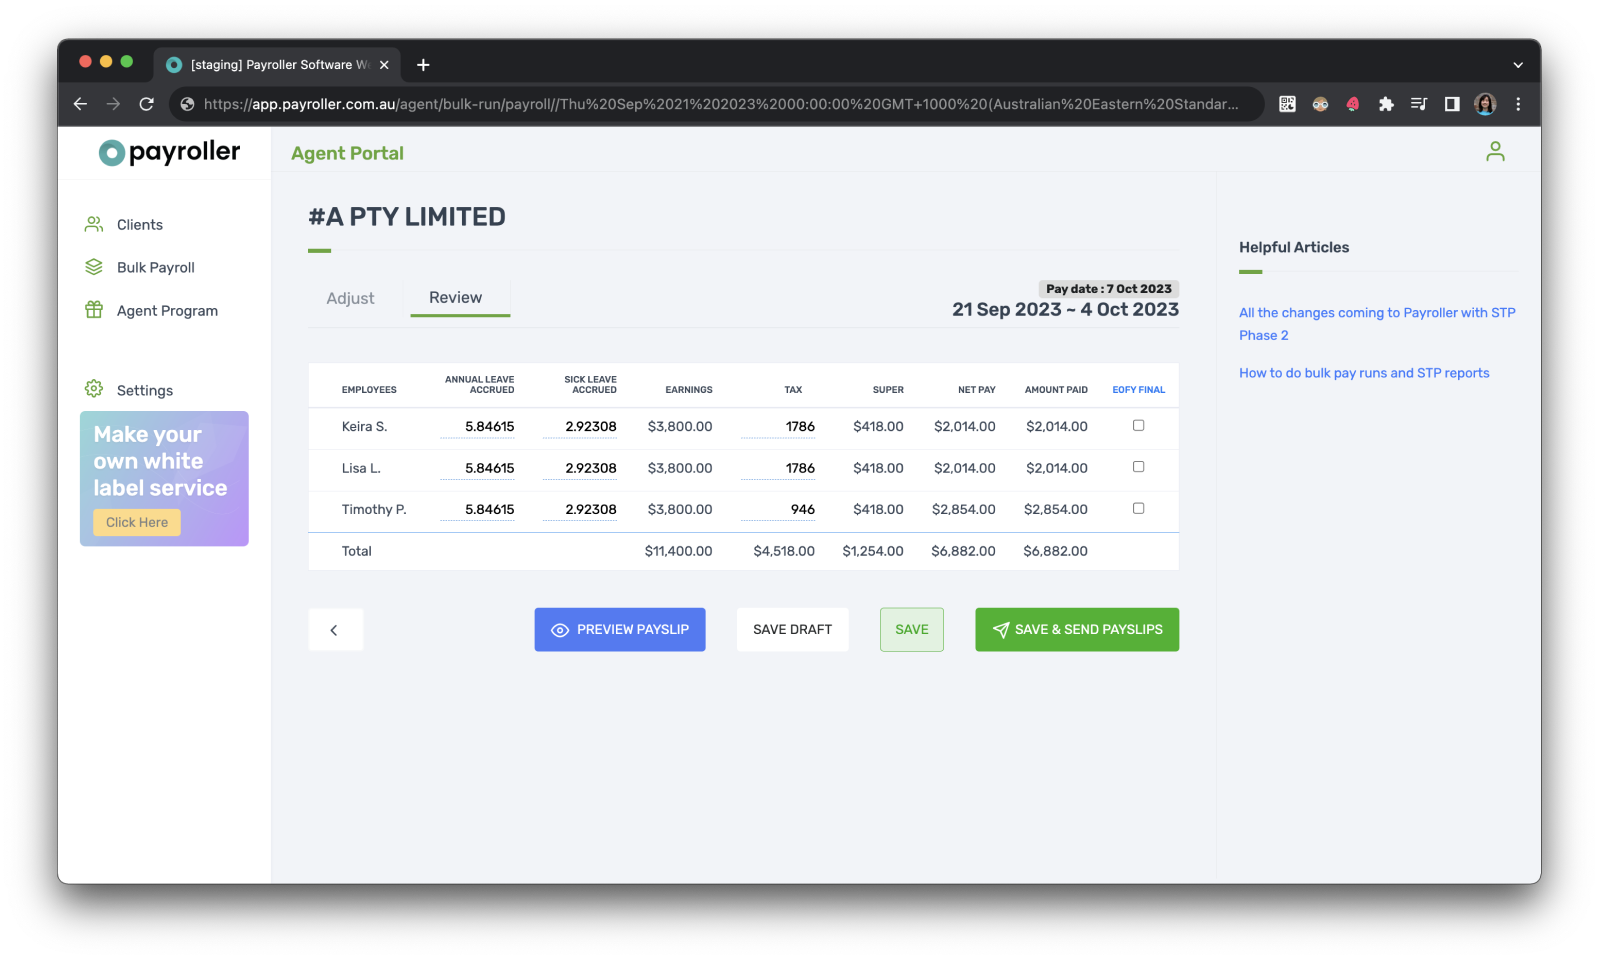
Task: Click the browser back arrow
Action: tap(81, 104)
